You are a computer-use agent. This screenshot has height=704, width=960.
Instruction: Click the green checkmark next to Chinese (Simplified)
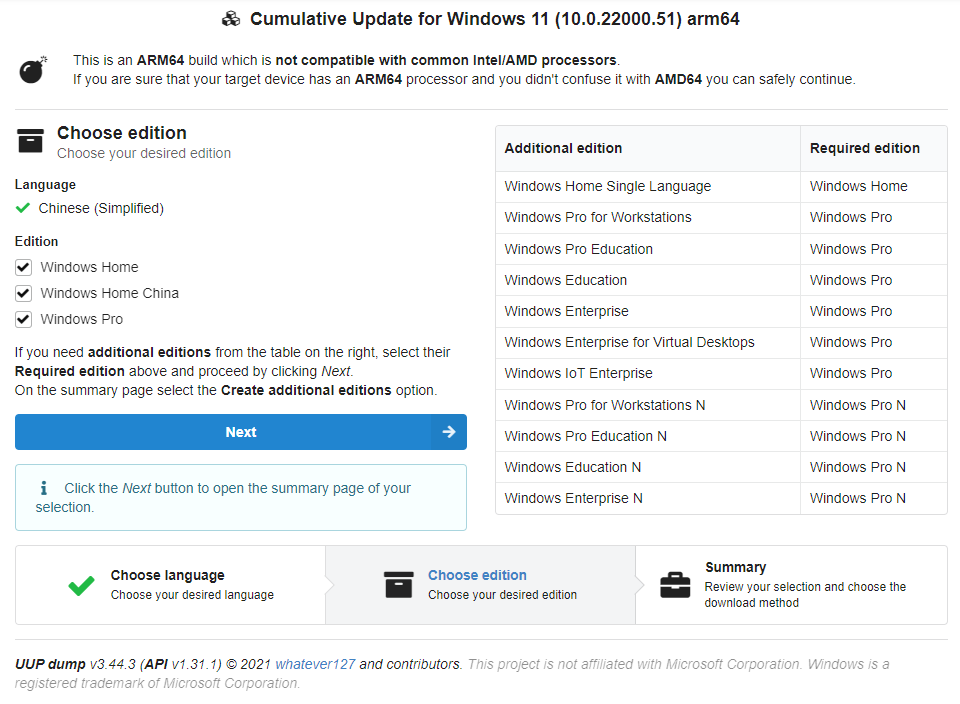tap(23, 208)
